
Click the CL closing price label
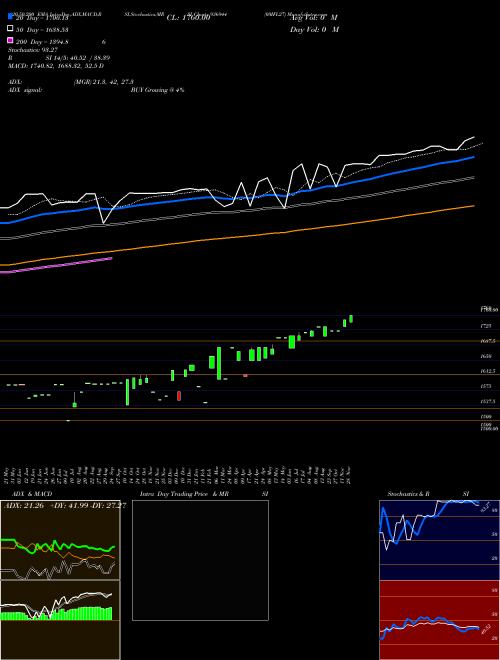188,18
